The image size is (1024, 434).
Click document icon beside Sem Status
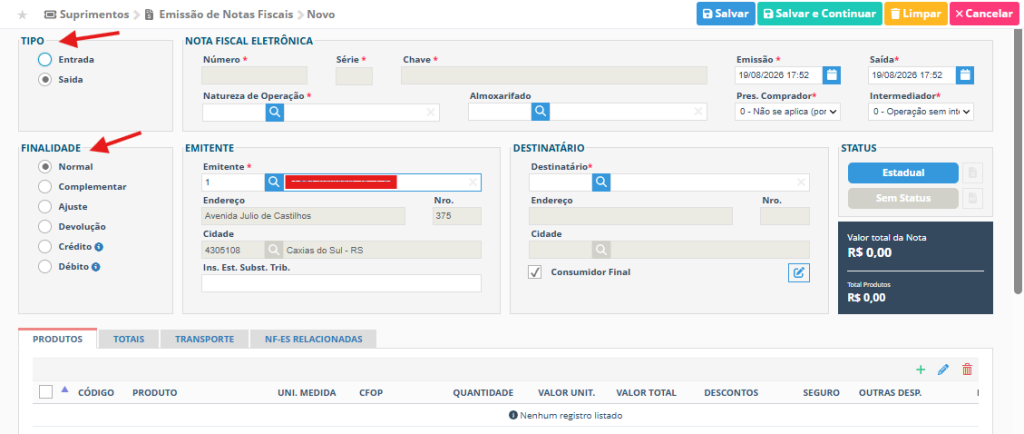pos(972,198)
